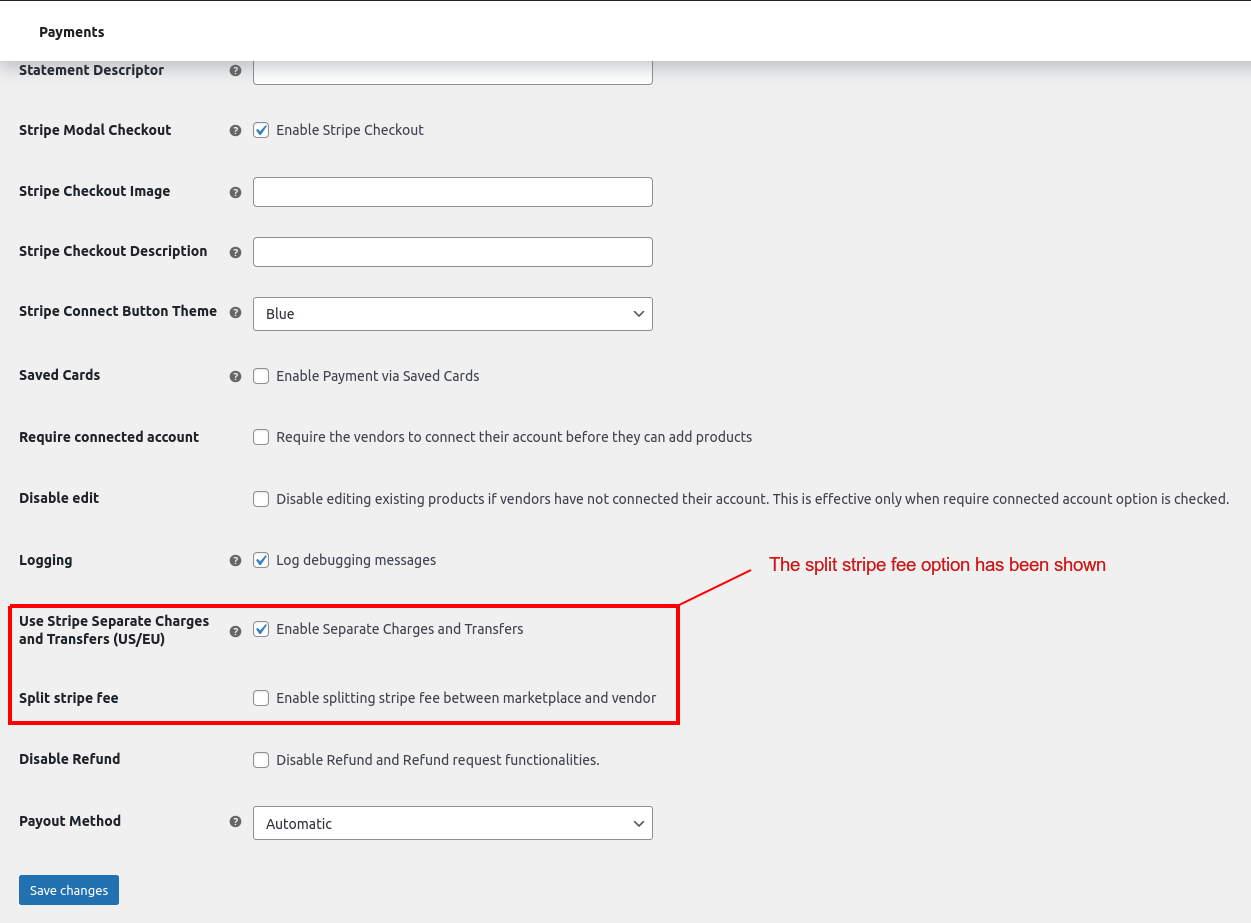
Task: Click Save changes button
Action: tap(69, 890)
